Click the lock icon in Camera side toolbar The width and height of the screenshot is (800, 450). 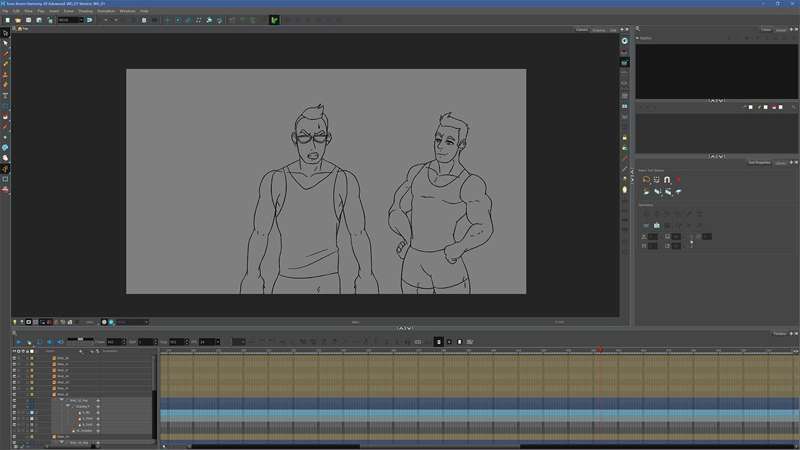[624, 138]
